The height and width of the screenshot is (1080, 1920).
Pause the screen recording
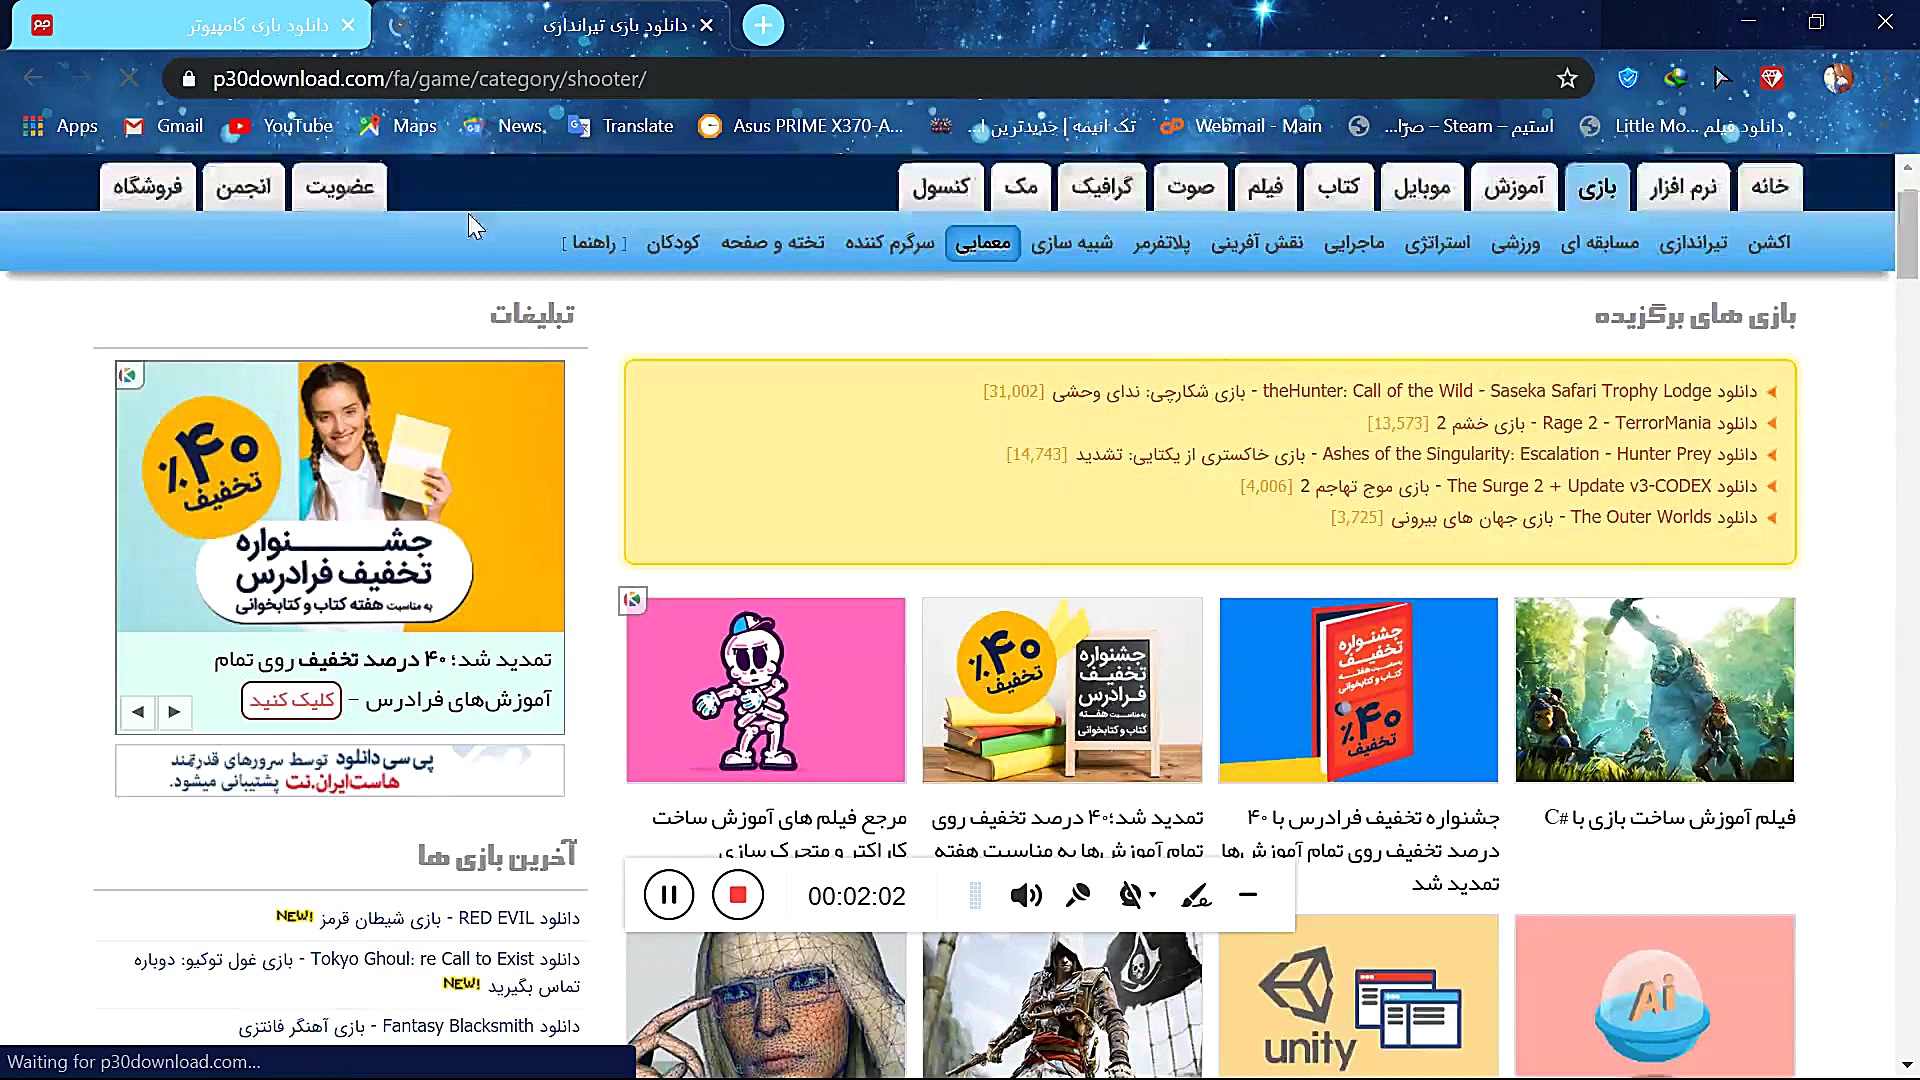pos(668,895)
